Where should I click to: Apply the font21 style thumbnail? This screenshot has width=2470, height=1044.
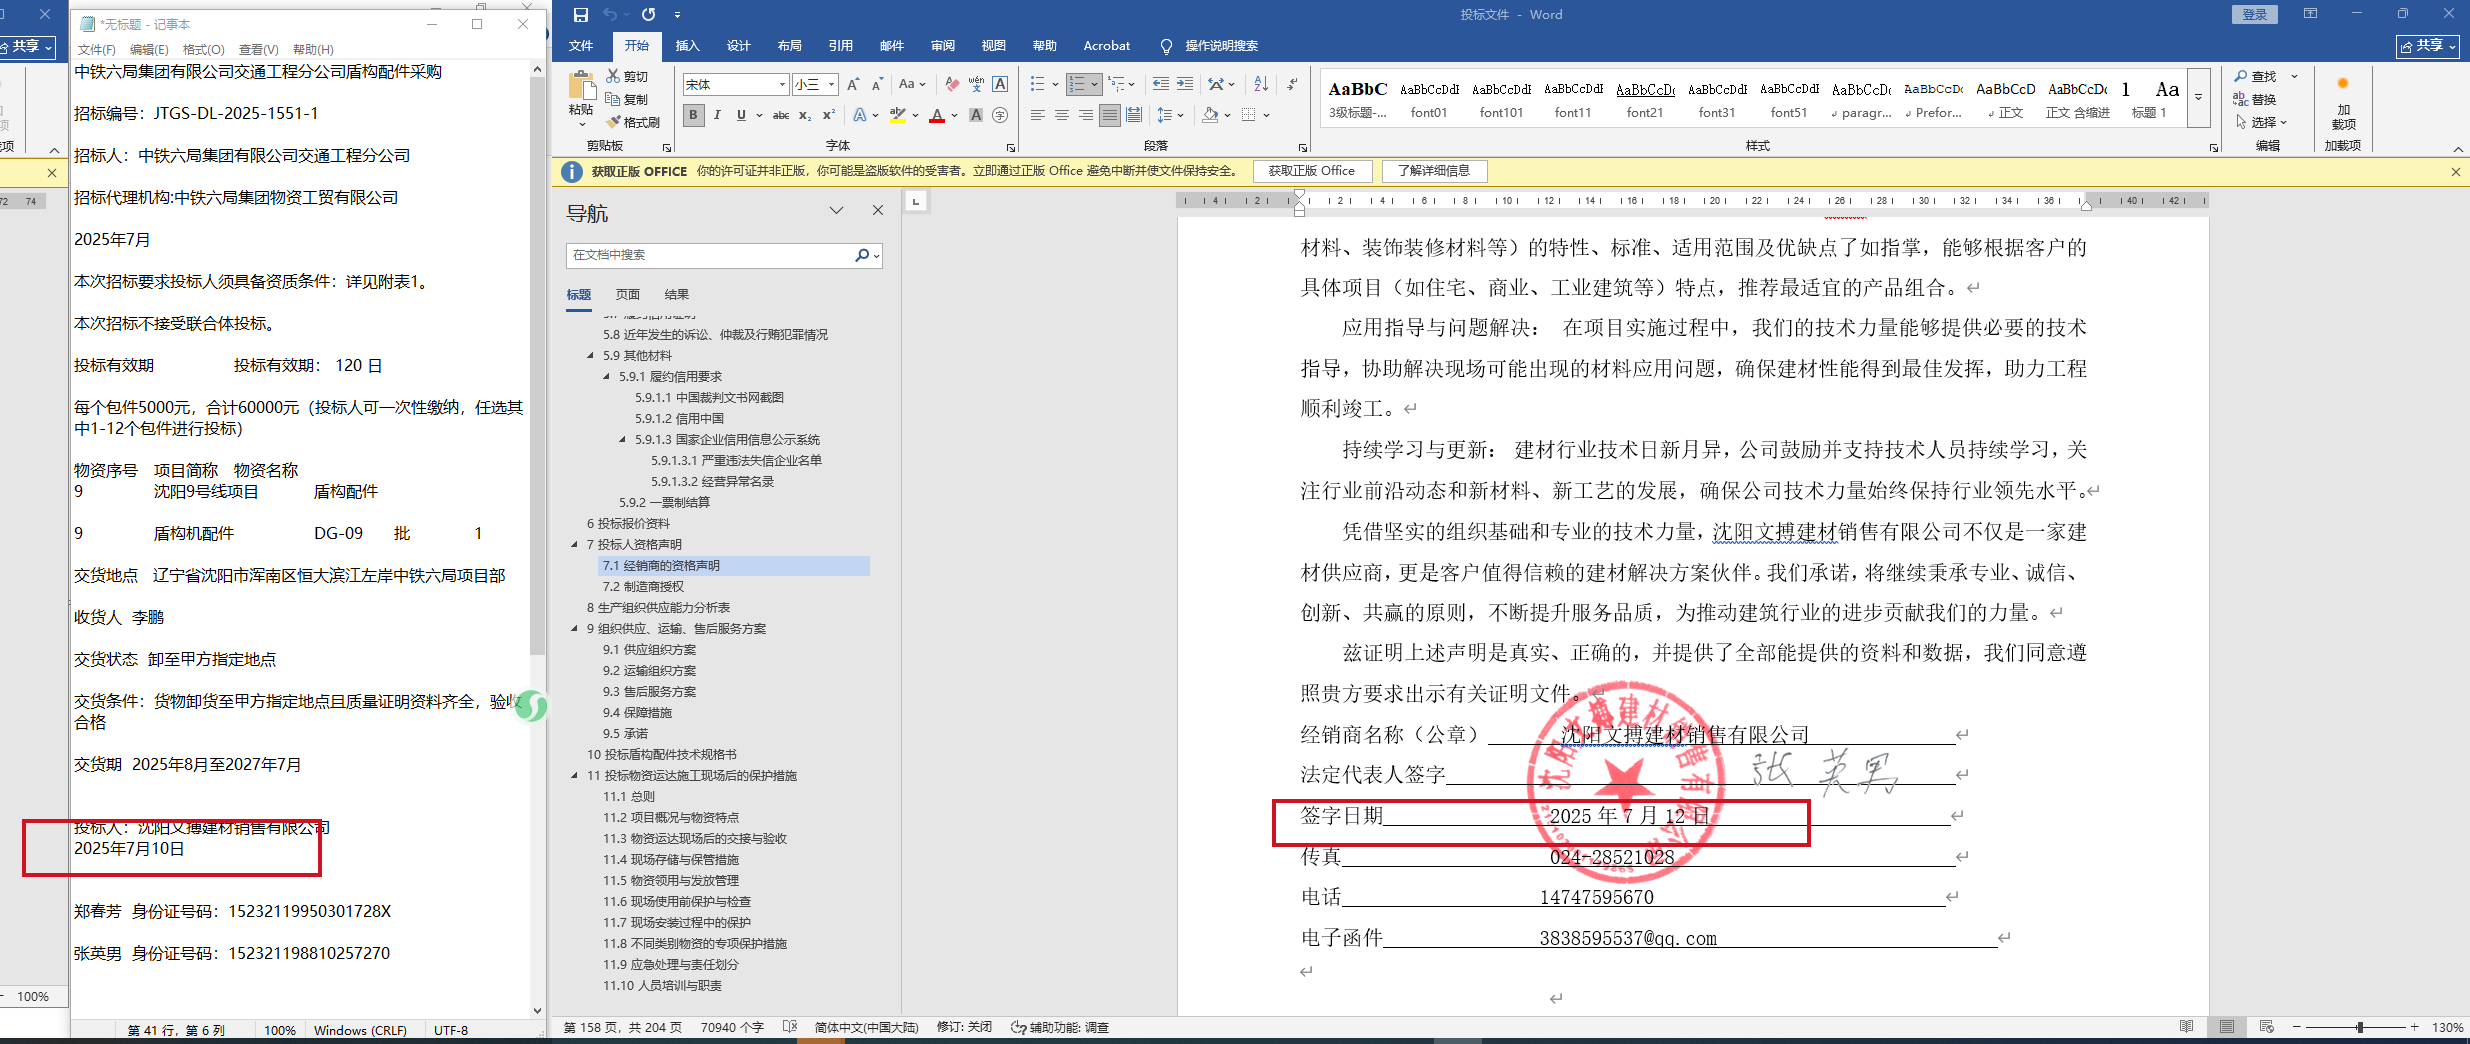[1645, 99]
